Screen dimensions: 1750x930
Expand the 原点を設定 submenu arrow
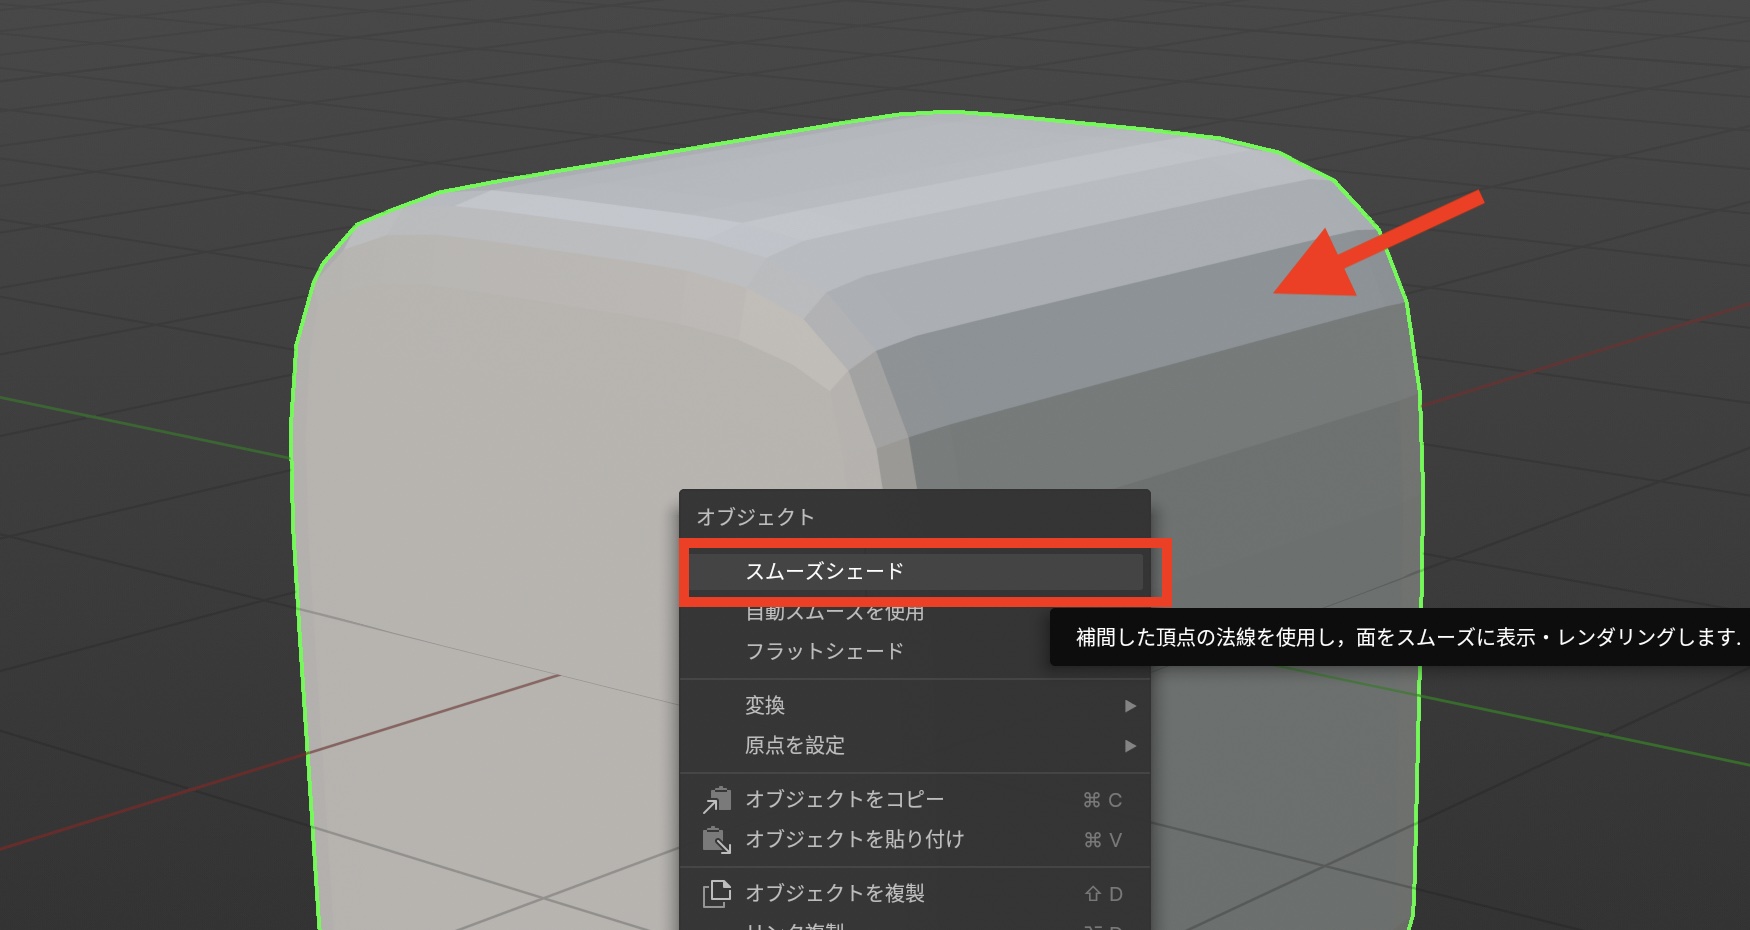click(1130, 746)
